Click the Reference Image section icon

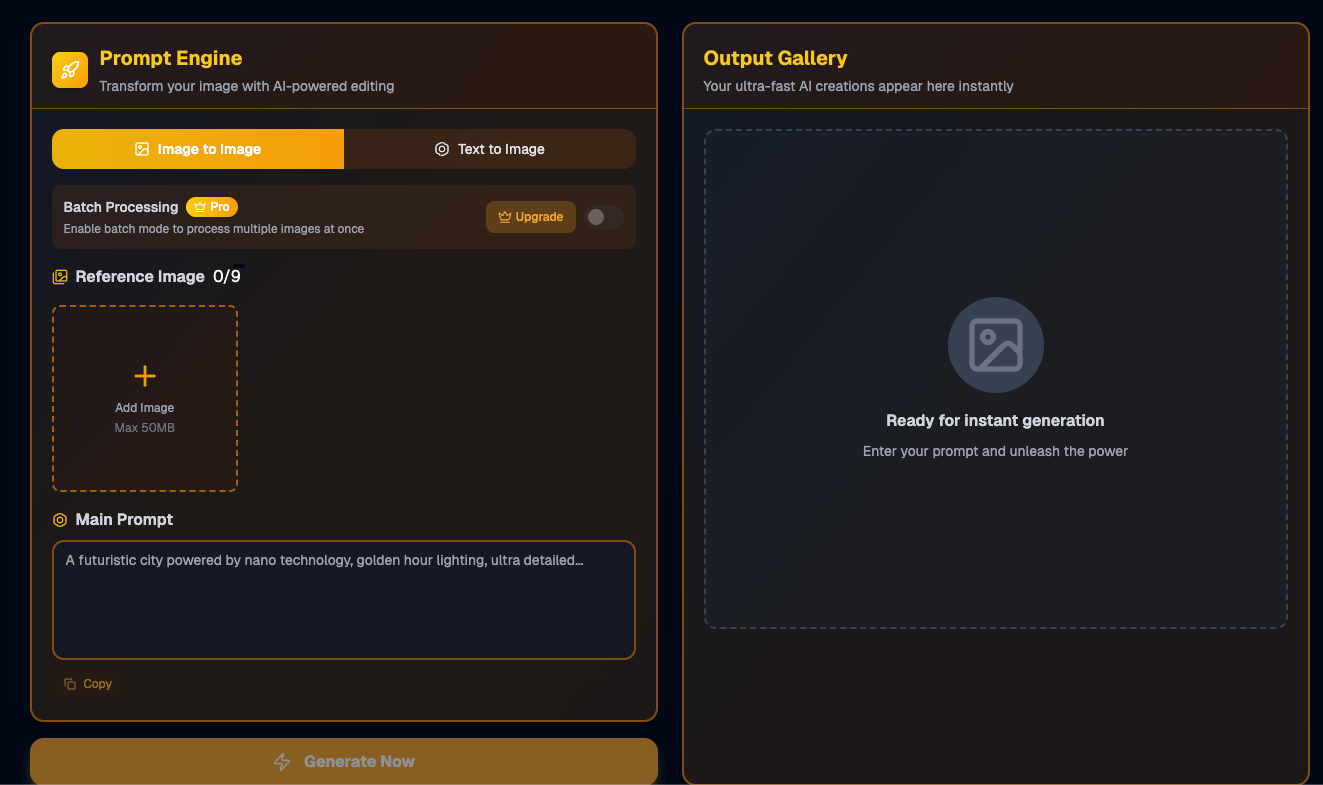tap(60, 277)
